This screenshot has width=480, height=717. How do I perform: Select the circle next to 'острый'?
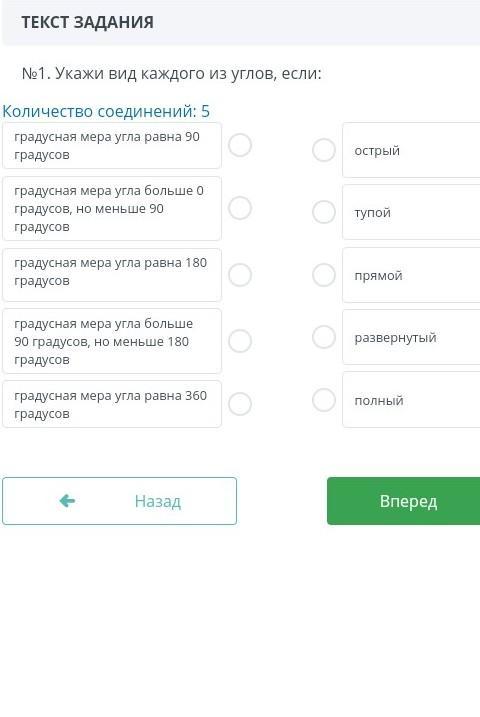point(324,150)
